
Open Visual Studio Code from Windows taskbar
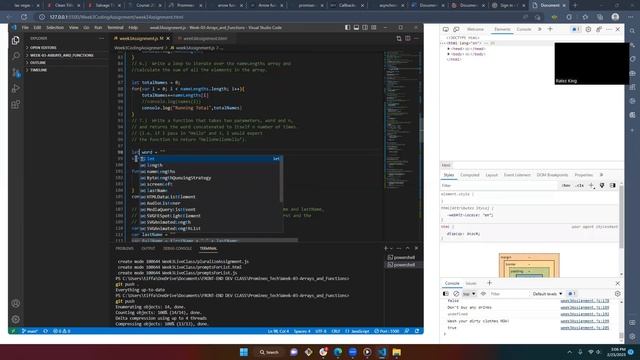382,352
